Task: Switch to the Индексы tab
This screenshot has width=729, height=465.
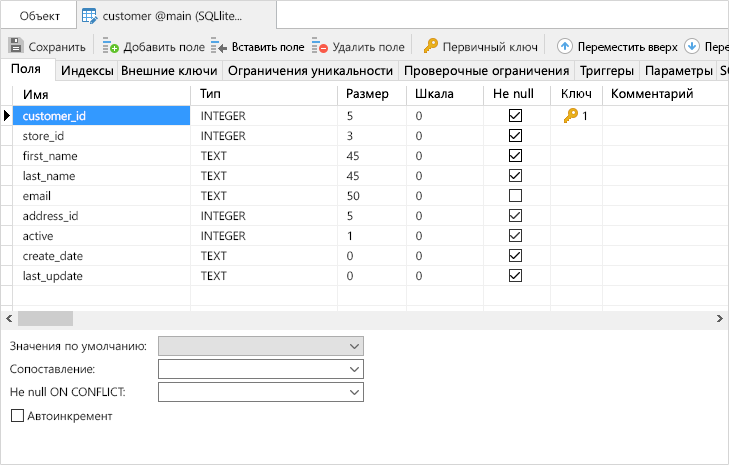Action: click(87, 71)
